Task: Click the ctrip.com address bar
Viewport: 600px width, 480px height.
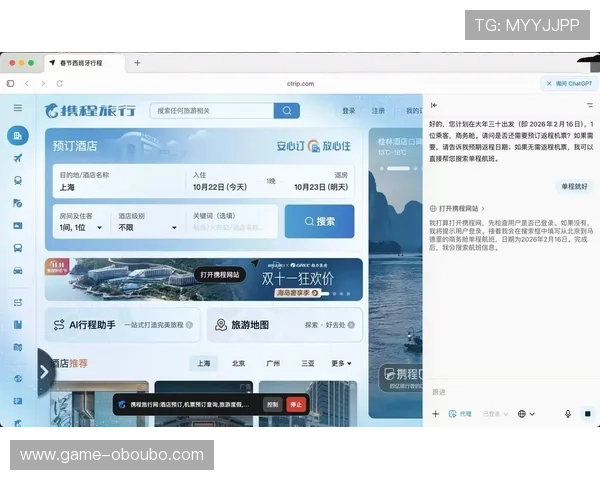Action: tap(300, 83)
